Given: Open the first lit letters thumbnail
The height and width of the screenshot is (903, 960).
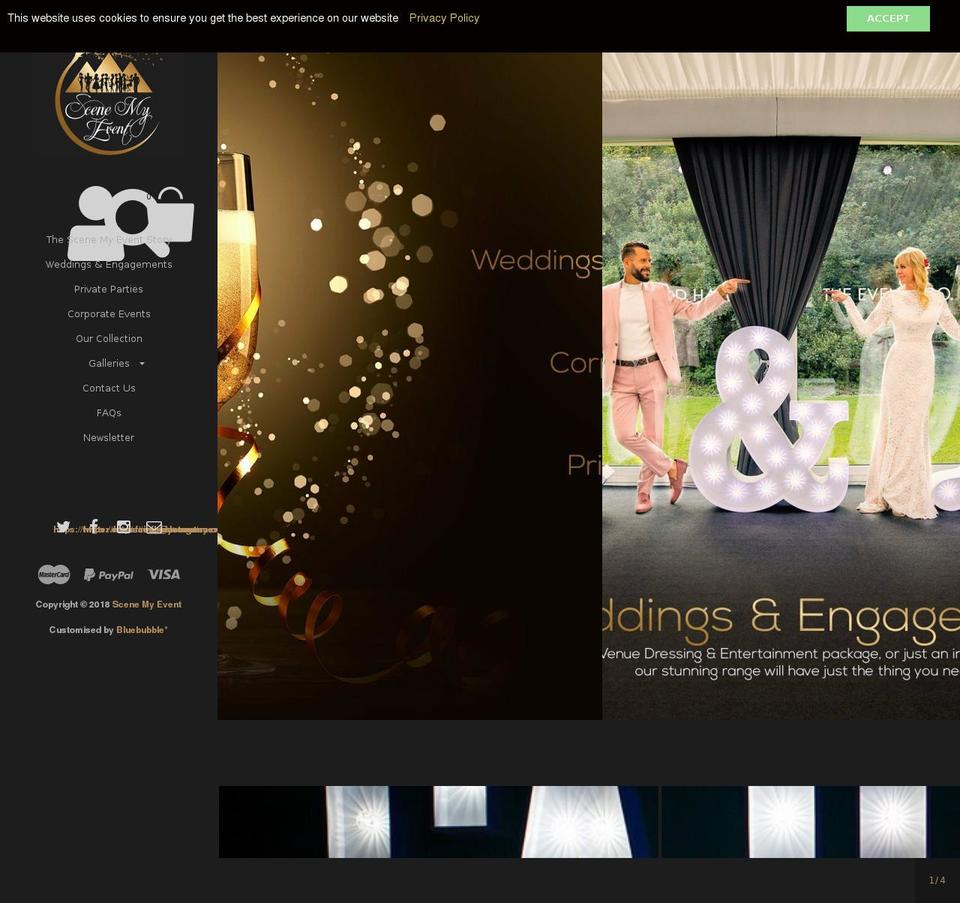Looking at the screenshot, I should tap(438, 822).
